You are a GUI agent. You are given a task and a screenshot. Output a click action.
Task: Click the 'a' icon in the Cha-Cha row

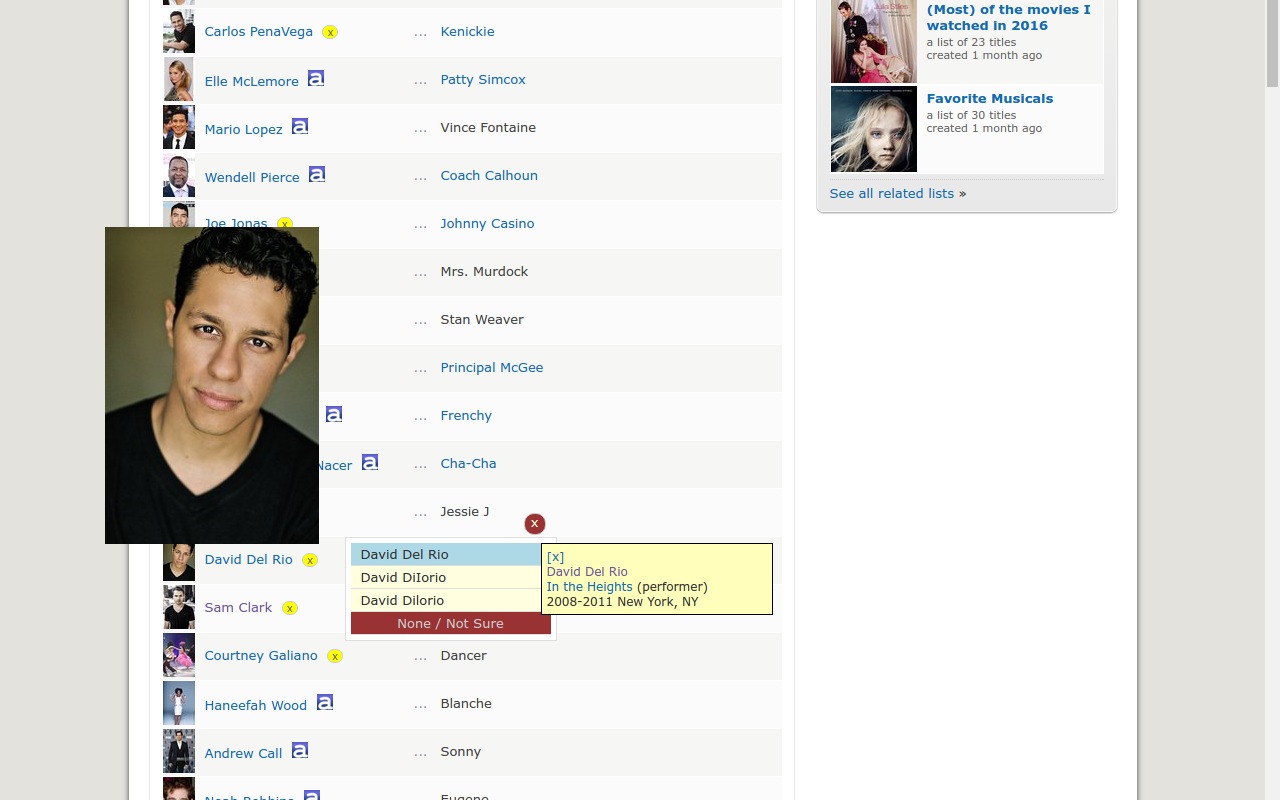tap(370, 462)
